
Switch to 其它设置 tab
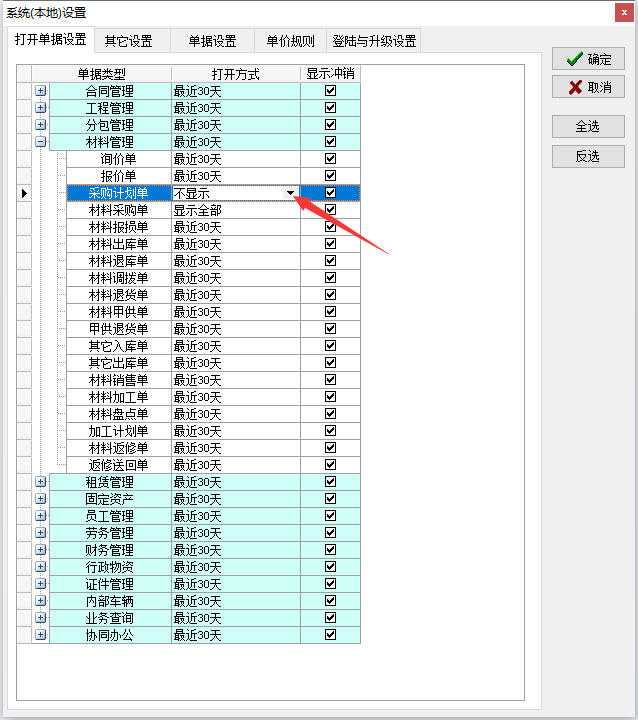(129, 41)
